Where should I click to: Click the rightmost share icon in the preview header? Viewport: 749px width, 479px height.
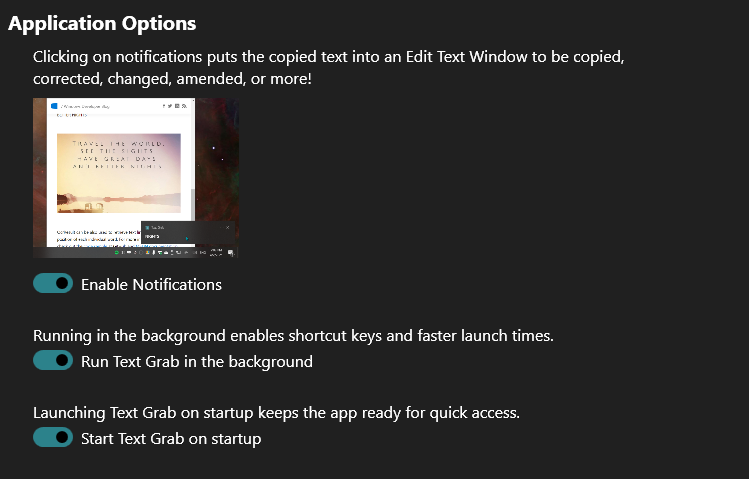(x=185, y=105)
